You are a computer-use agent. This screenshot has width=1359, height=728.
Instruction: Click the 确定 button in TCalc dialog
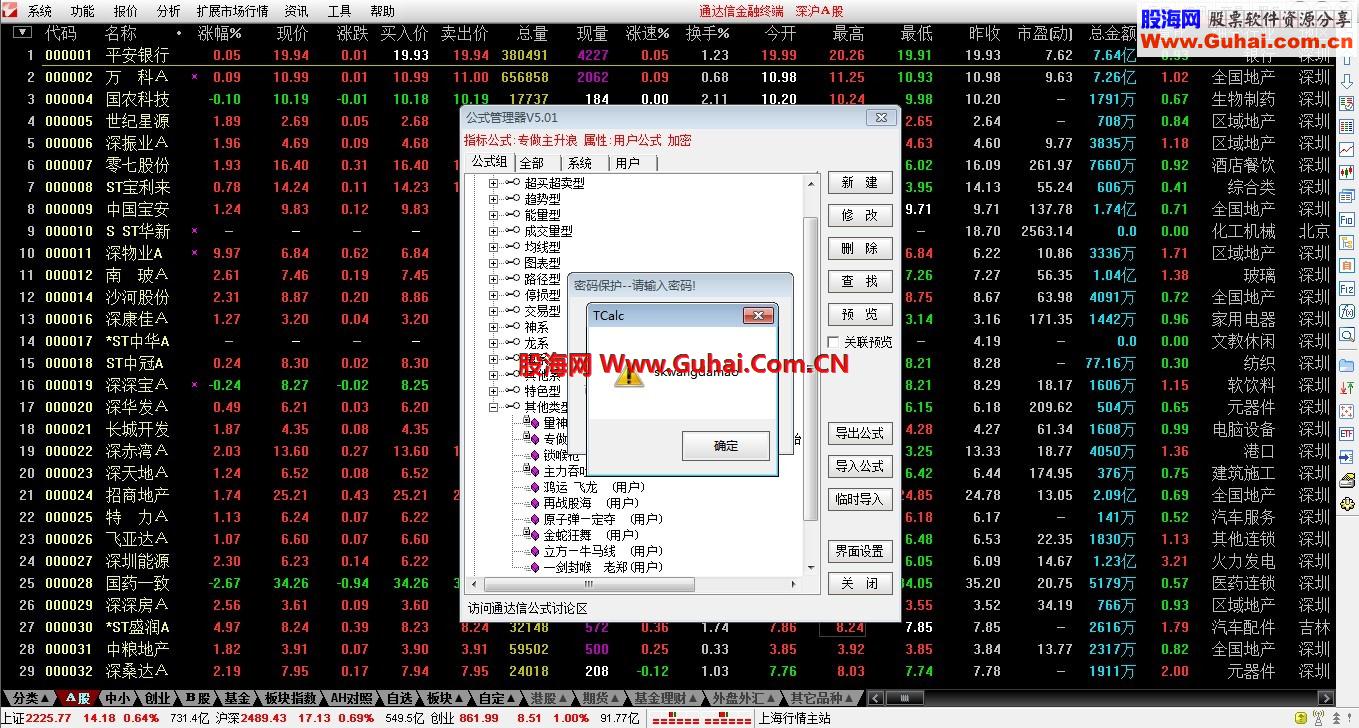(726, 446)
